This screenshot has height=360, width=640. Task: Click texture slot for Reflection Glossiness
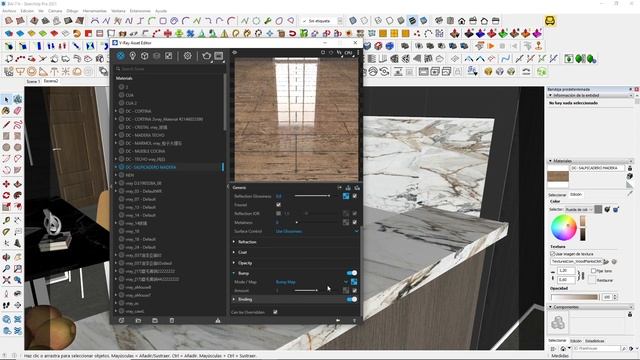tap(346, 196)
